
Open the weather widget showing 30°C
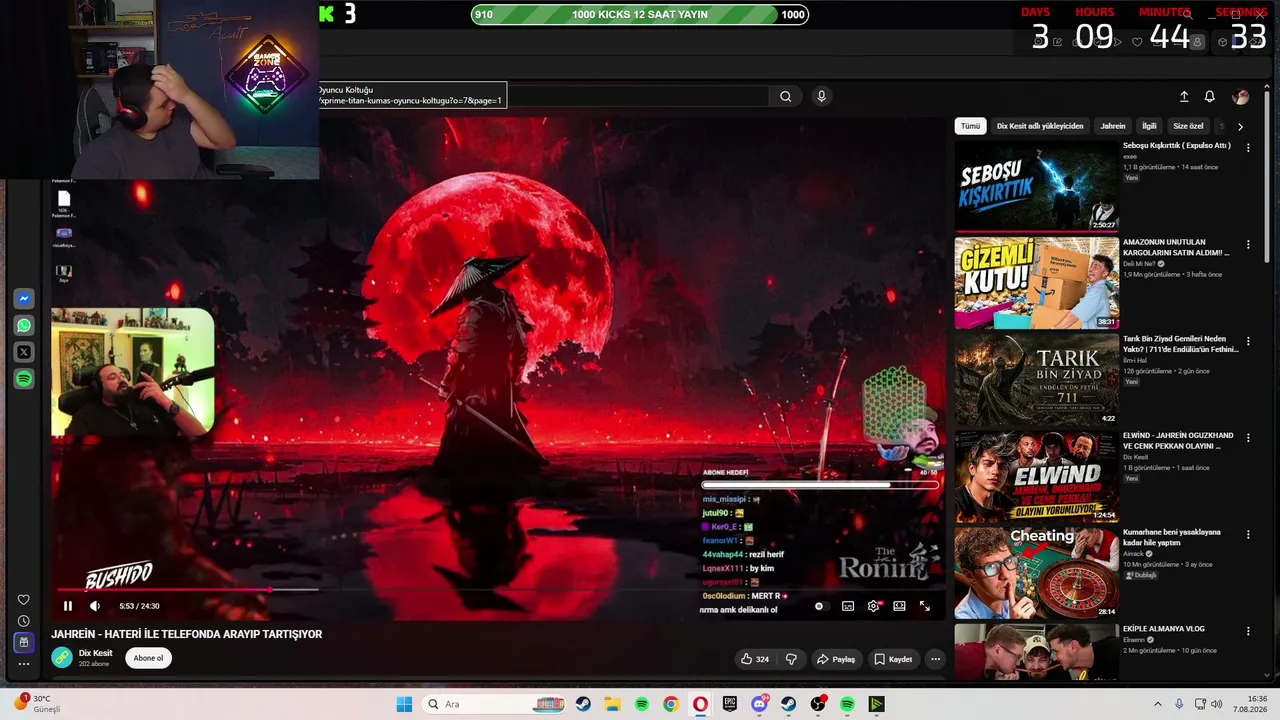tap(38, 704)
